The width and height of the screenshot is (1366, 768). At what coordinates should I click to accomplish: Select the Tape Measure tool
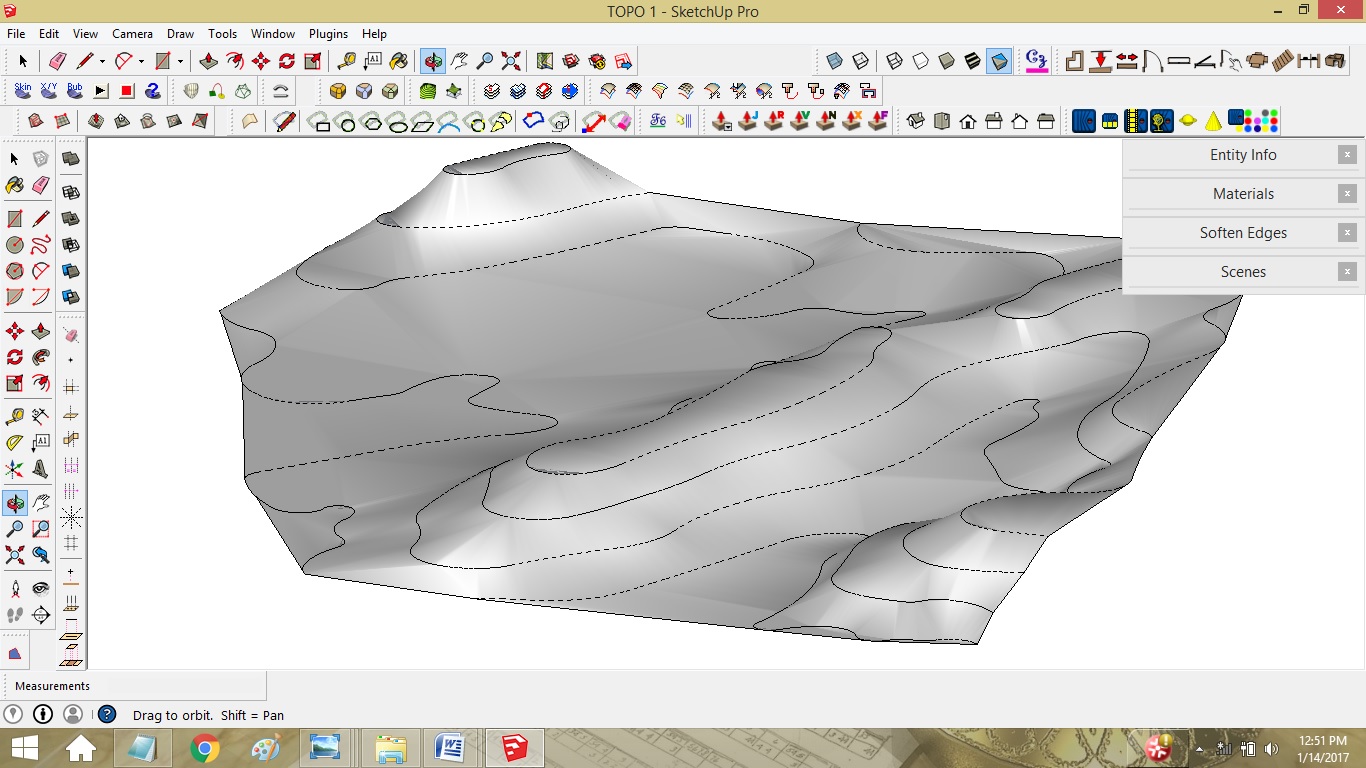pyautogui.click(x=345, y=61)
